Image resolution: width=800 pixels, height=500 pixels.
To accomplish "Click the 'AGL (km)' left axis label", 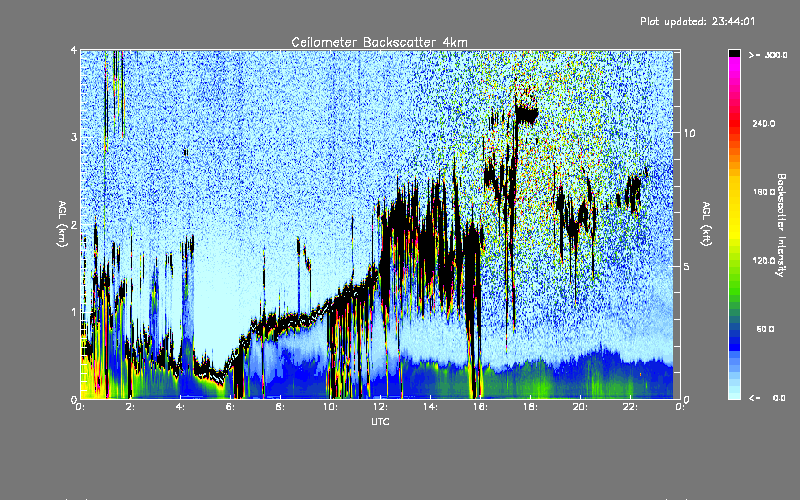I will click(62, 224).
